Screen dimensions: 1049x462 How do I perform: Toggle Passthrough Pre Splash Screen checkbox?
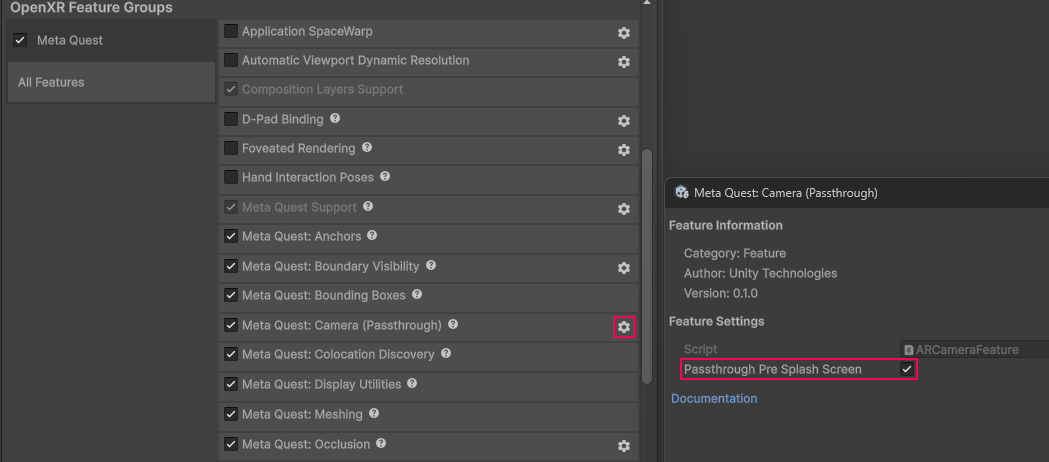(906, 369)
